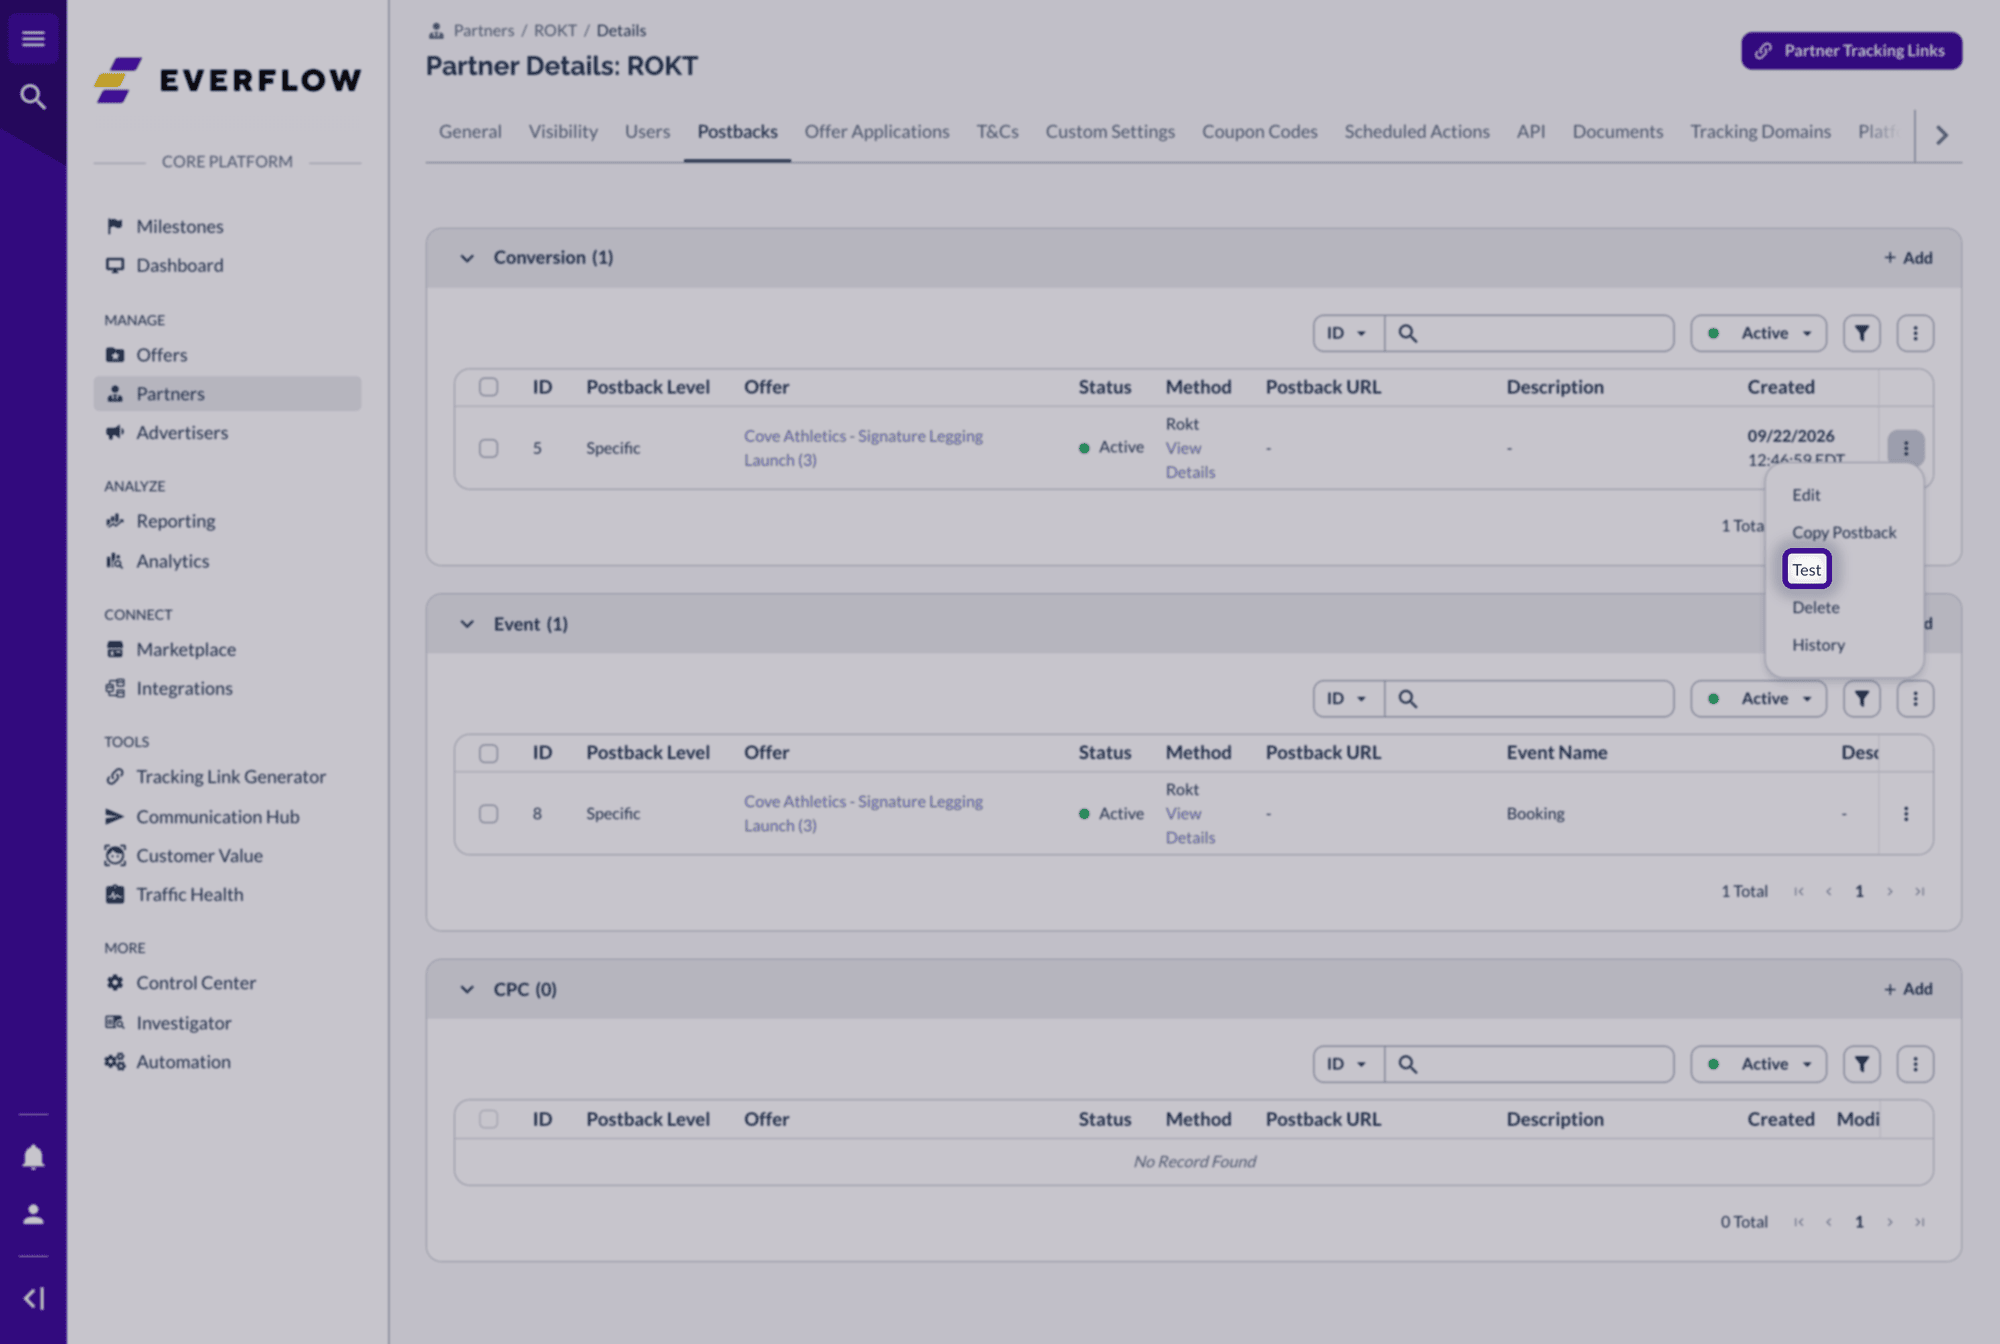The width and height of the screenshot is (2000, 1344).
Task: Open kebab menu in CPC toolbar
Action: 1915,1064
